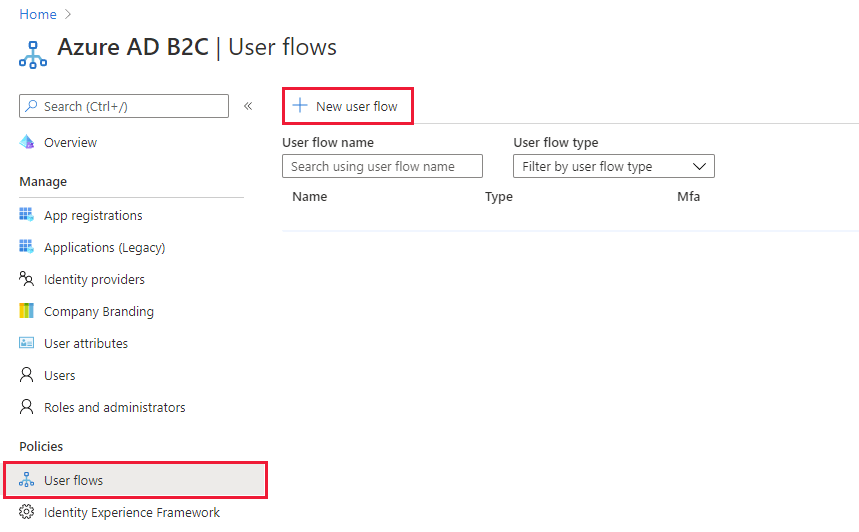Click the User attributes card icon

point(27,343)
